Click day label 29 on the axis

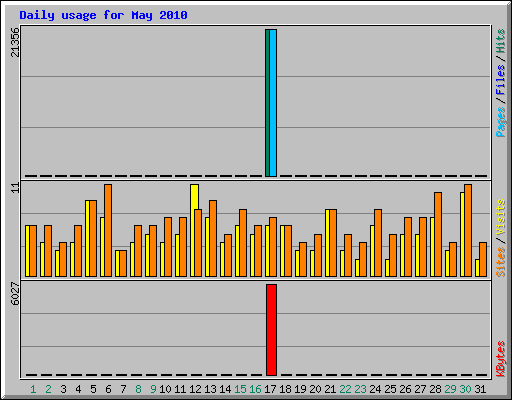[450, 389]
